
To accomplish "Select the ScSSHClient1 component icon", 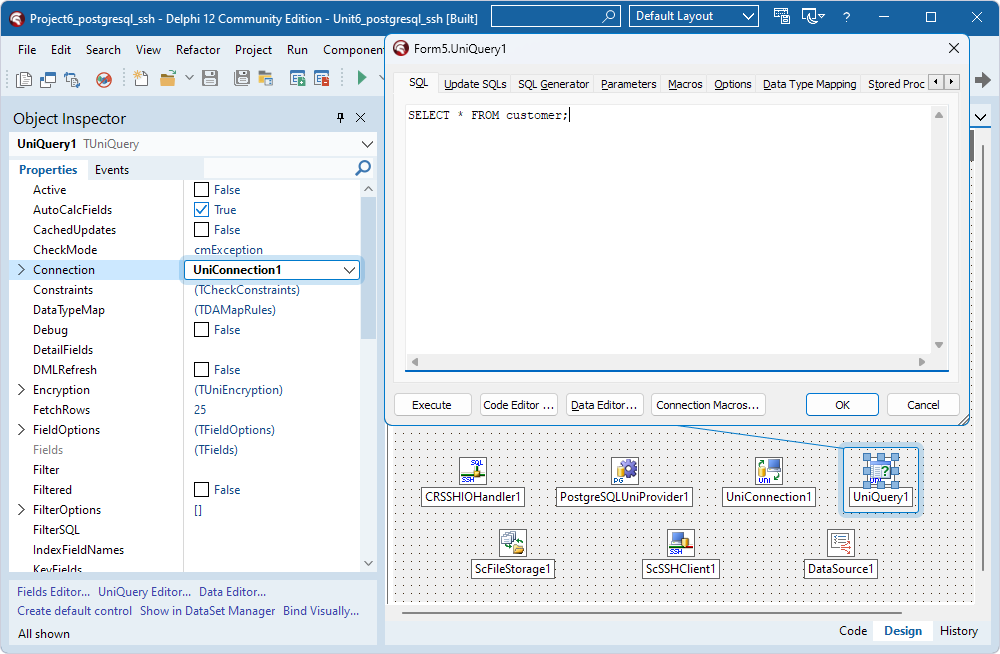I will coord(681,543).
